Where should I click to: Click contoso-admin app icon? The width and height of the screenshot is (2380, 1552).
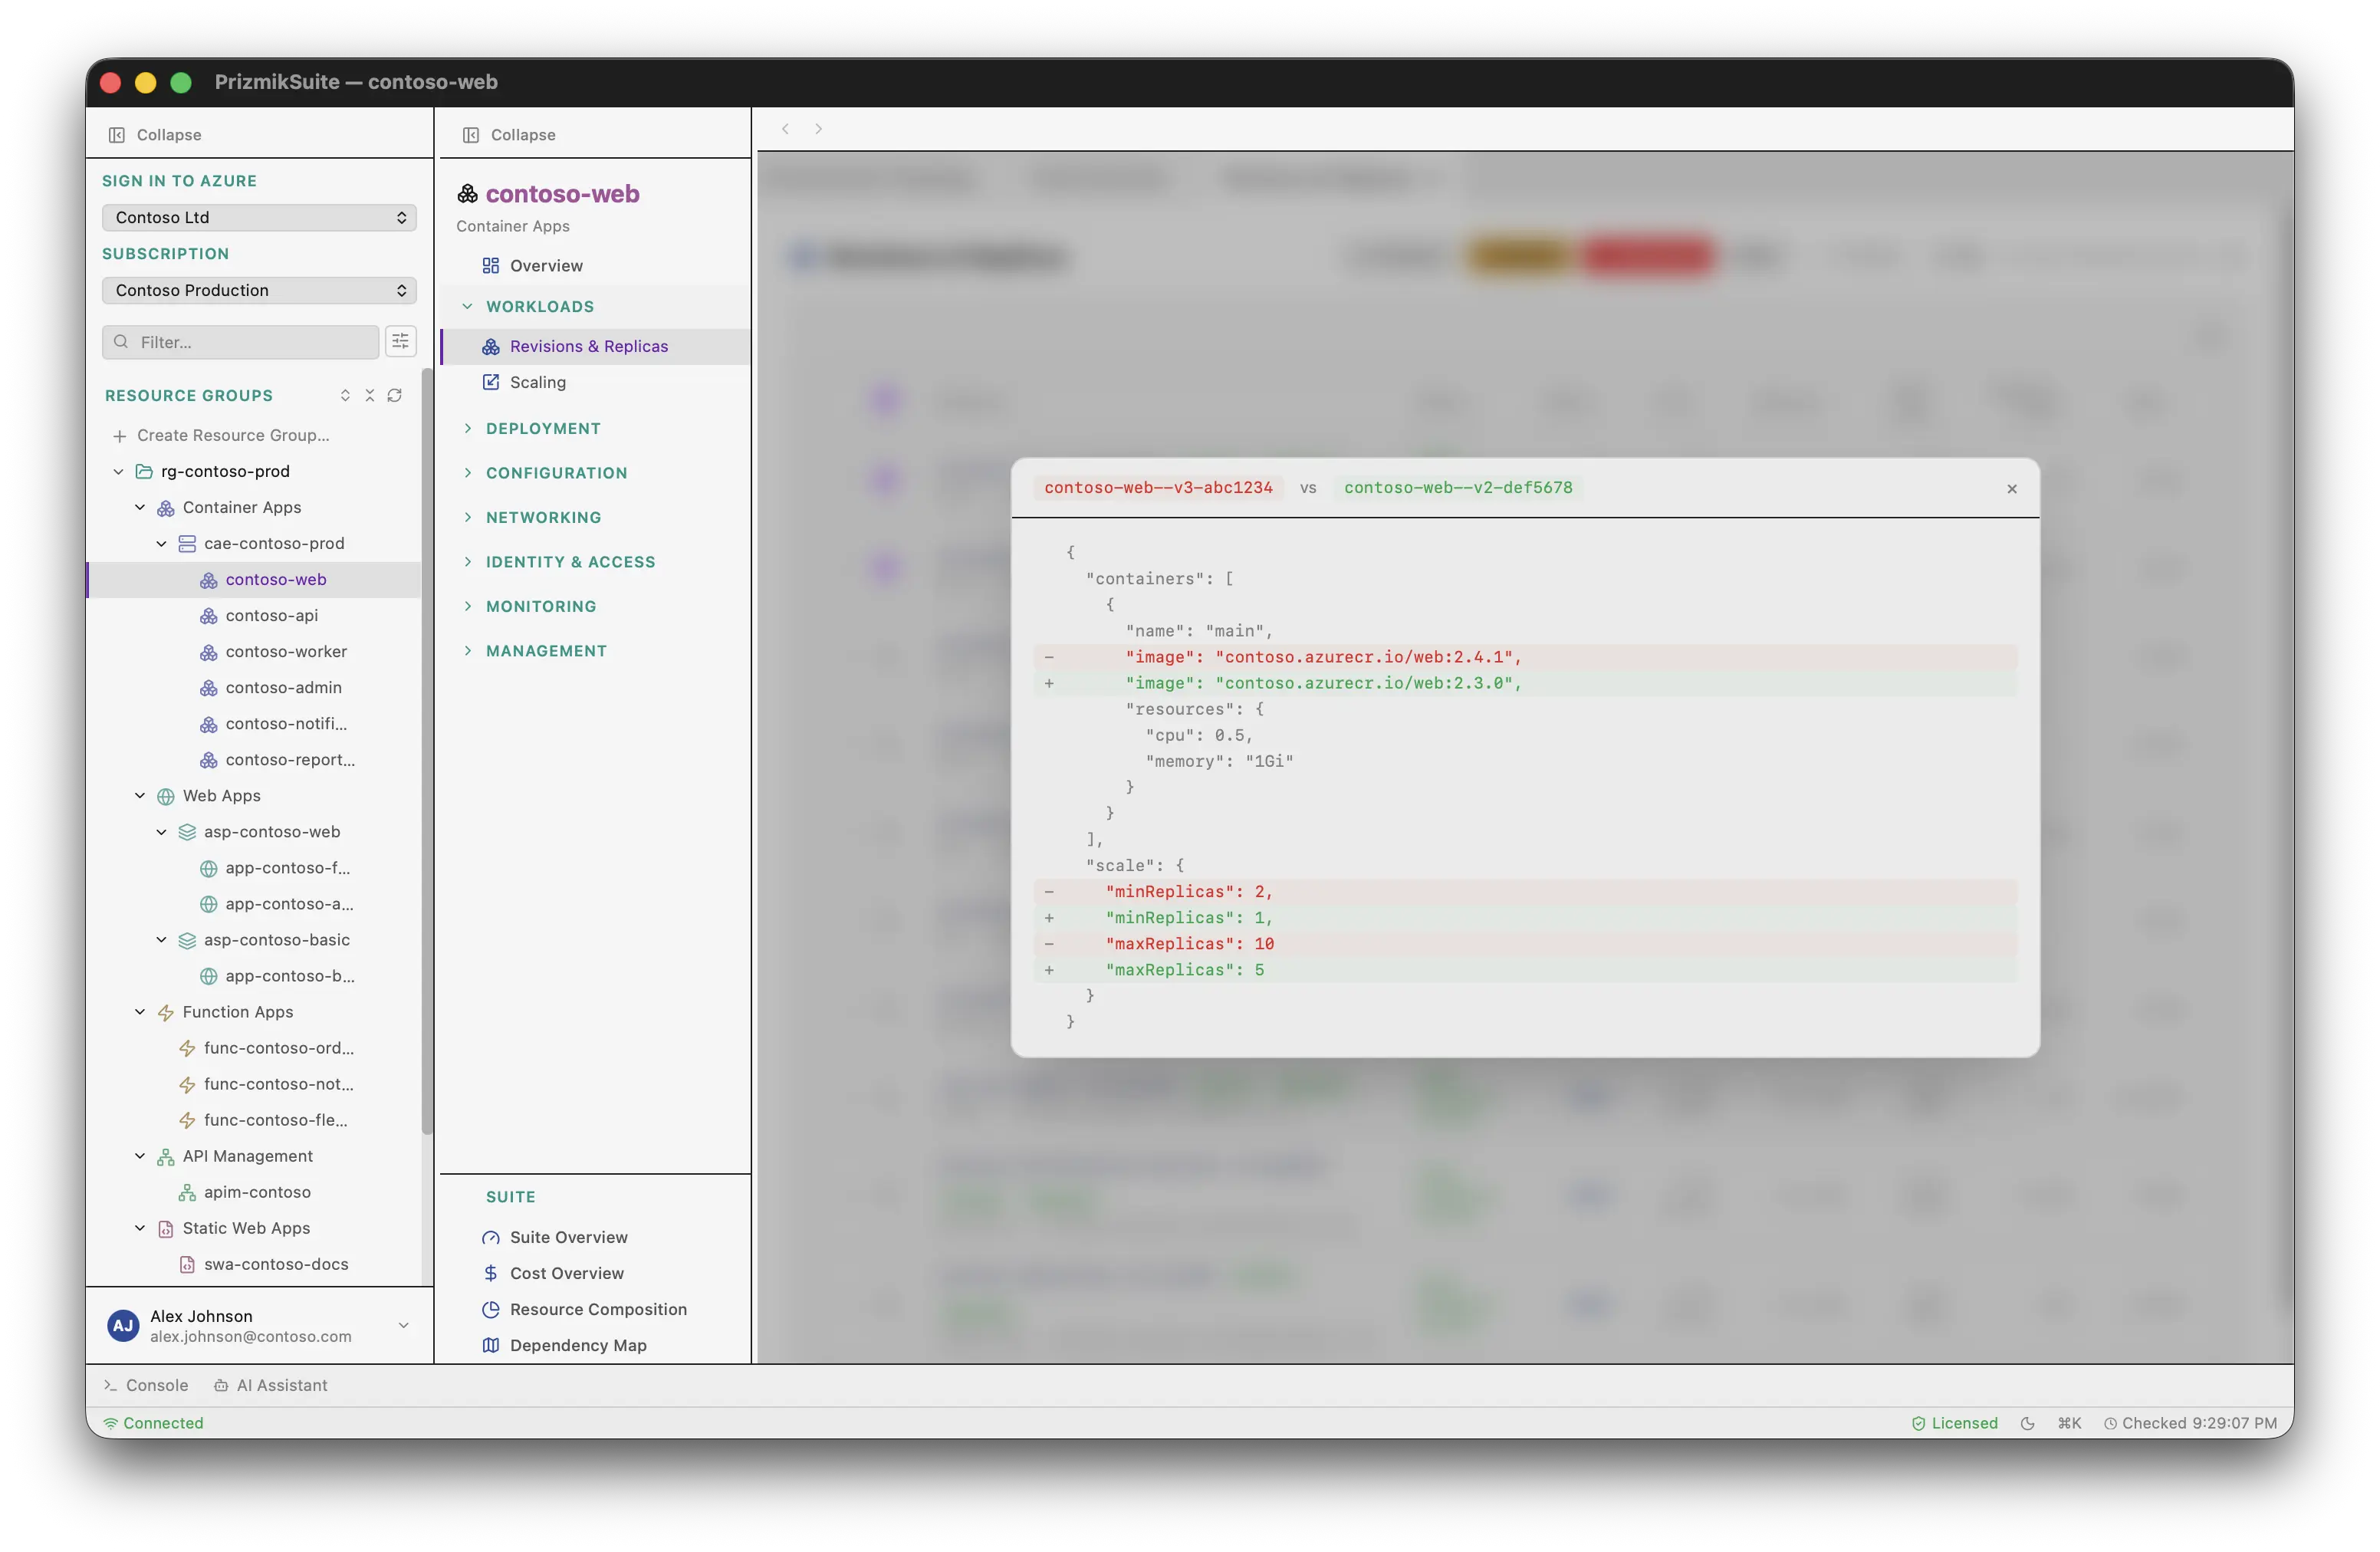point(208,688)
